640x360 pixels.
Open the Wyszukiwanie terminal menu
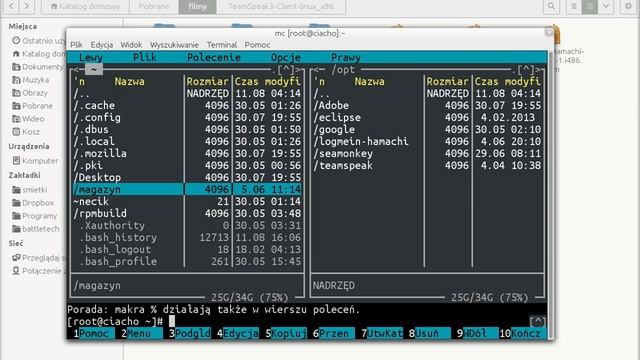tap(174, 45)
